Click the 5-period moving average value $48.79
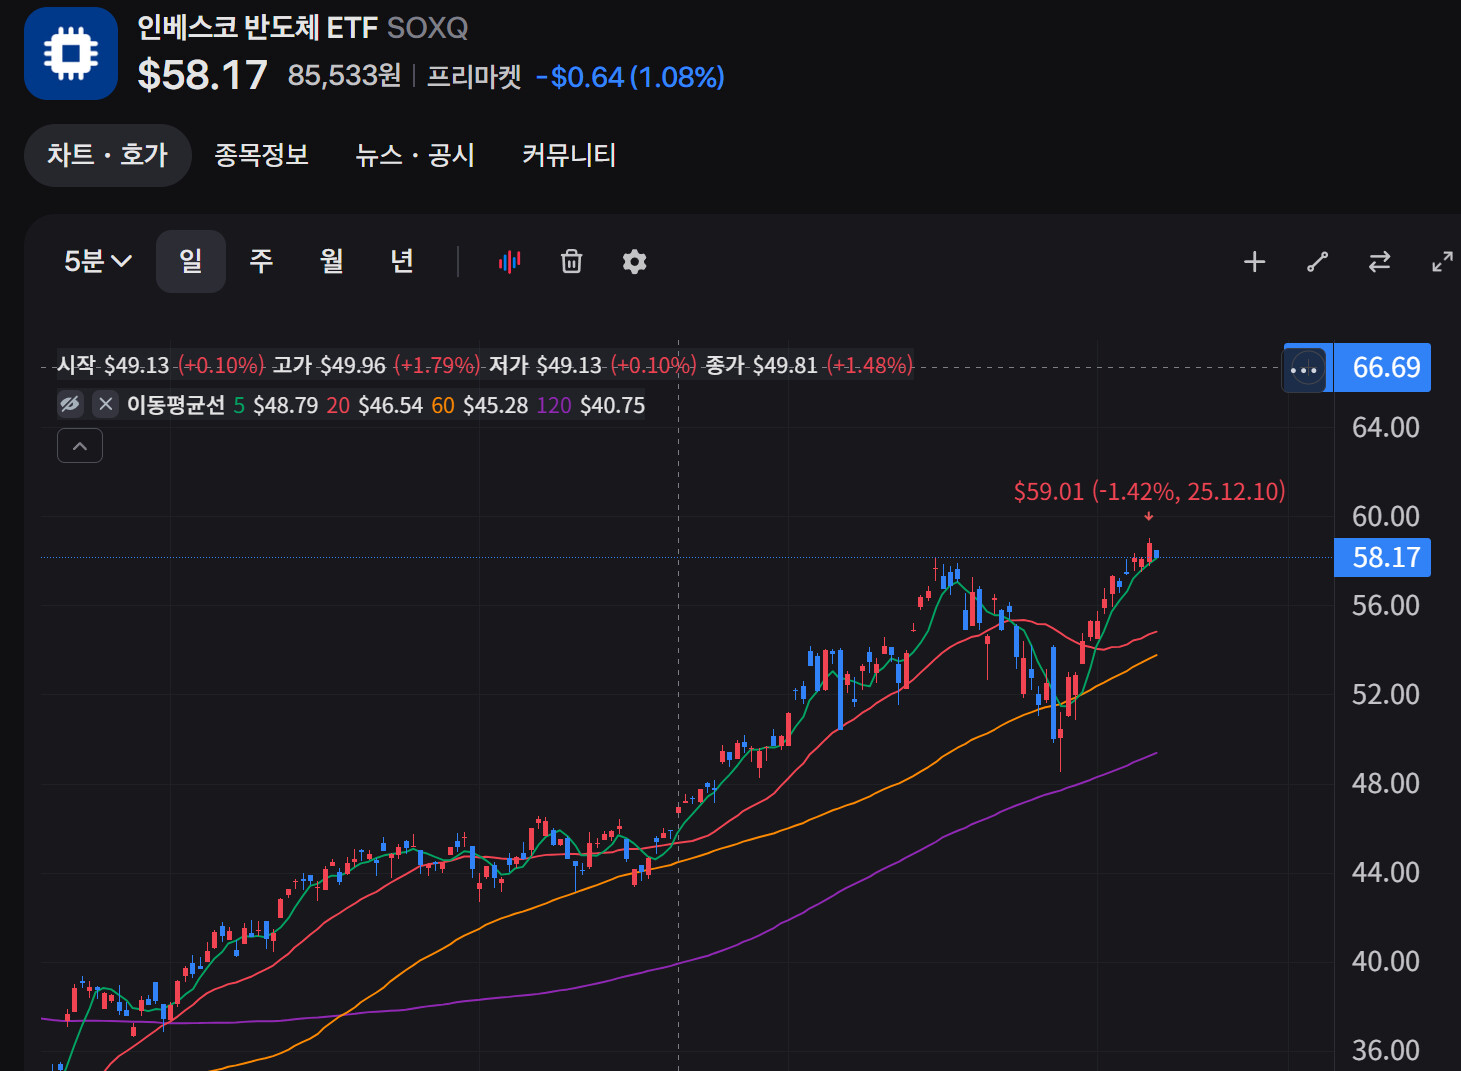The height and width of the screenshot is (1071, 1461). pos(286,405)
